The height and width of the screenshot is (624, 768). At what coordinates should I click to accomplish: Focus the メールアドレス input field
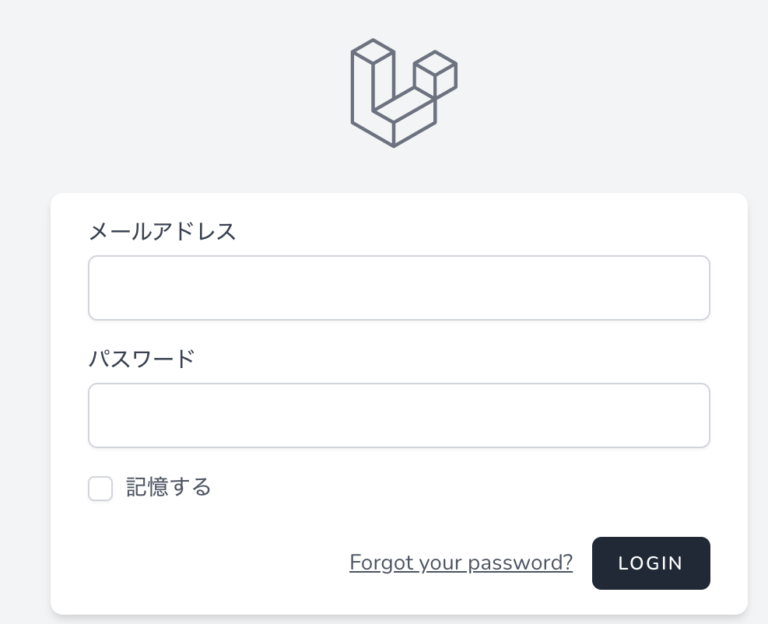[399, 288]
